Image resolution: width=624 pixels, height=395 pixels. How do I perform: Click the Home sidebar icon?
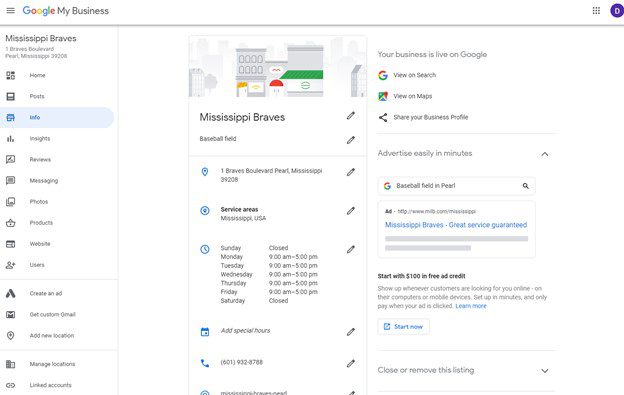(11, 75)
